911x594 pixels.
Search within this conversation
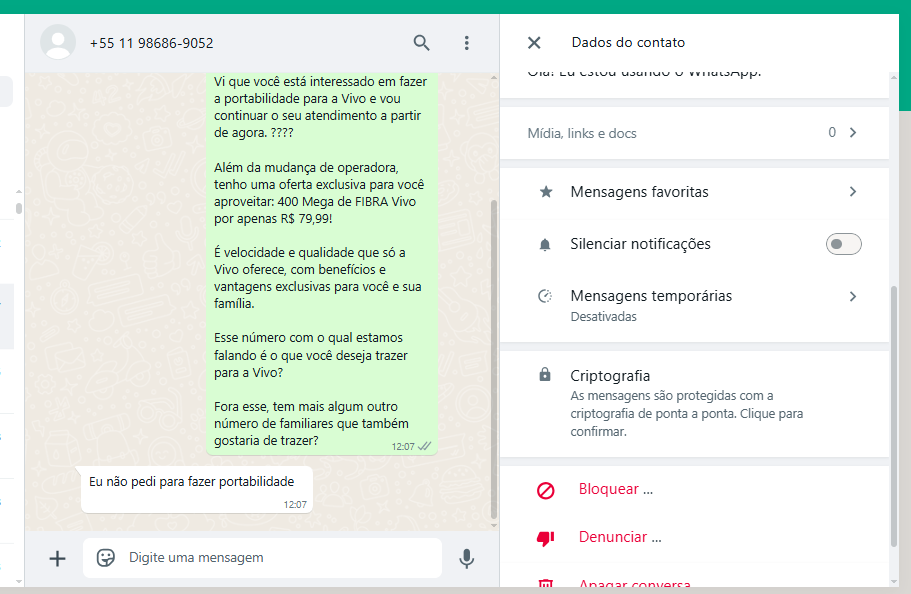click(421, 42)
